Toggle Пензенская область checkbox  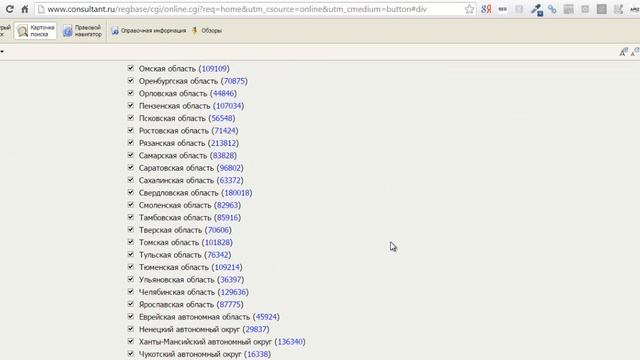(131, 105)
